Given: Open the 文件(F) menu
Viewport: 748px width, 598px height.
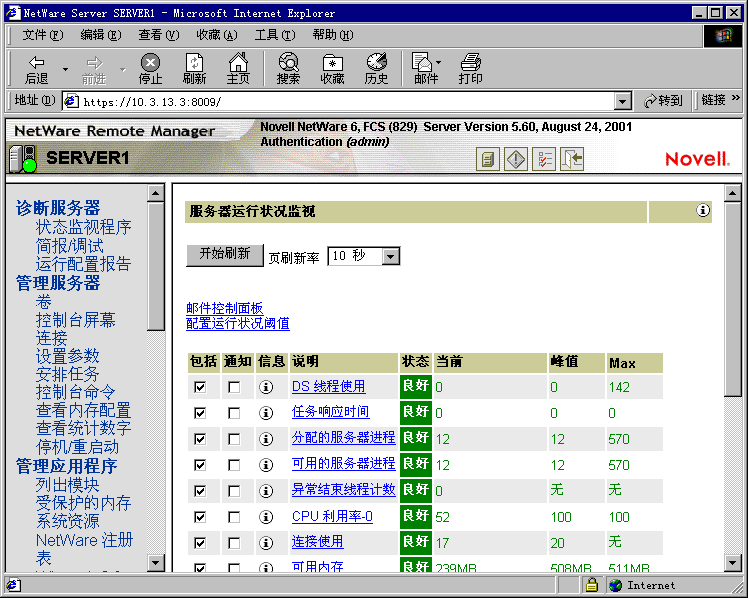Looking at the screenshot, I should [x=42, y=35].
